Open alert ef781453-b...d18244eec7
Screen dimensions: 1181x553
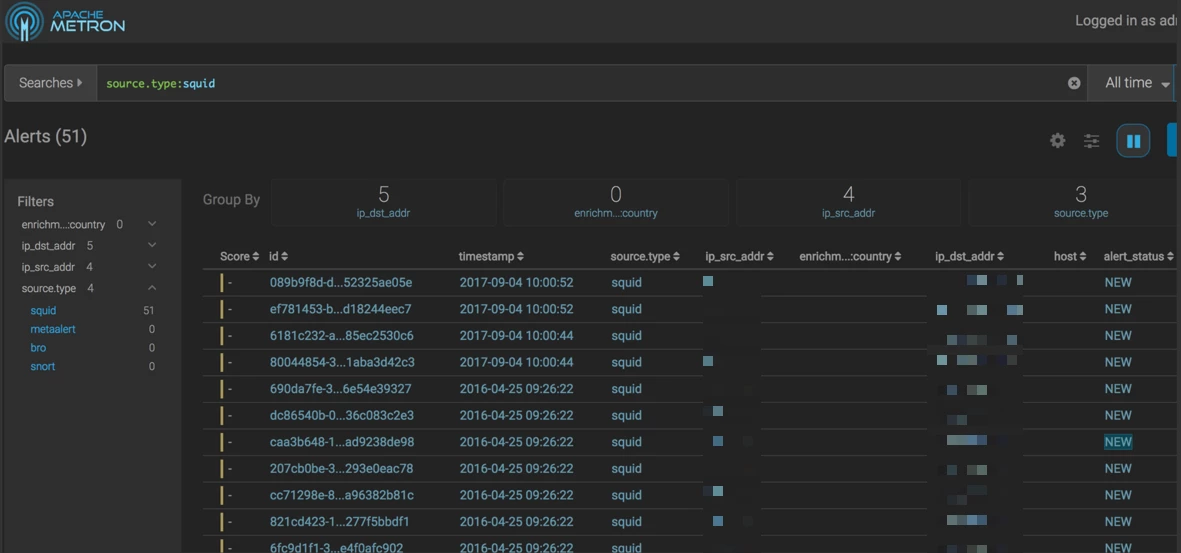coord(340,309)
